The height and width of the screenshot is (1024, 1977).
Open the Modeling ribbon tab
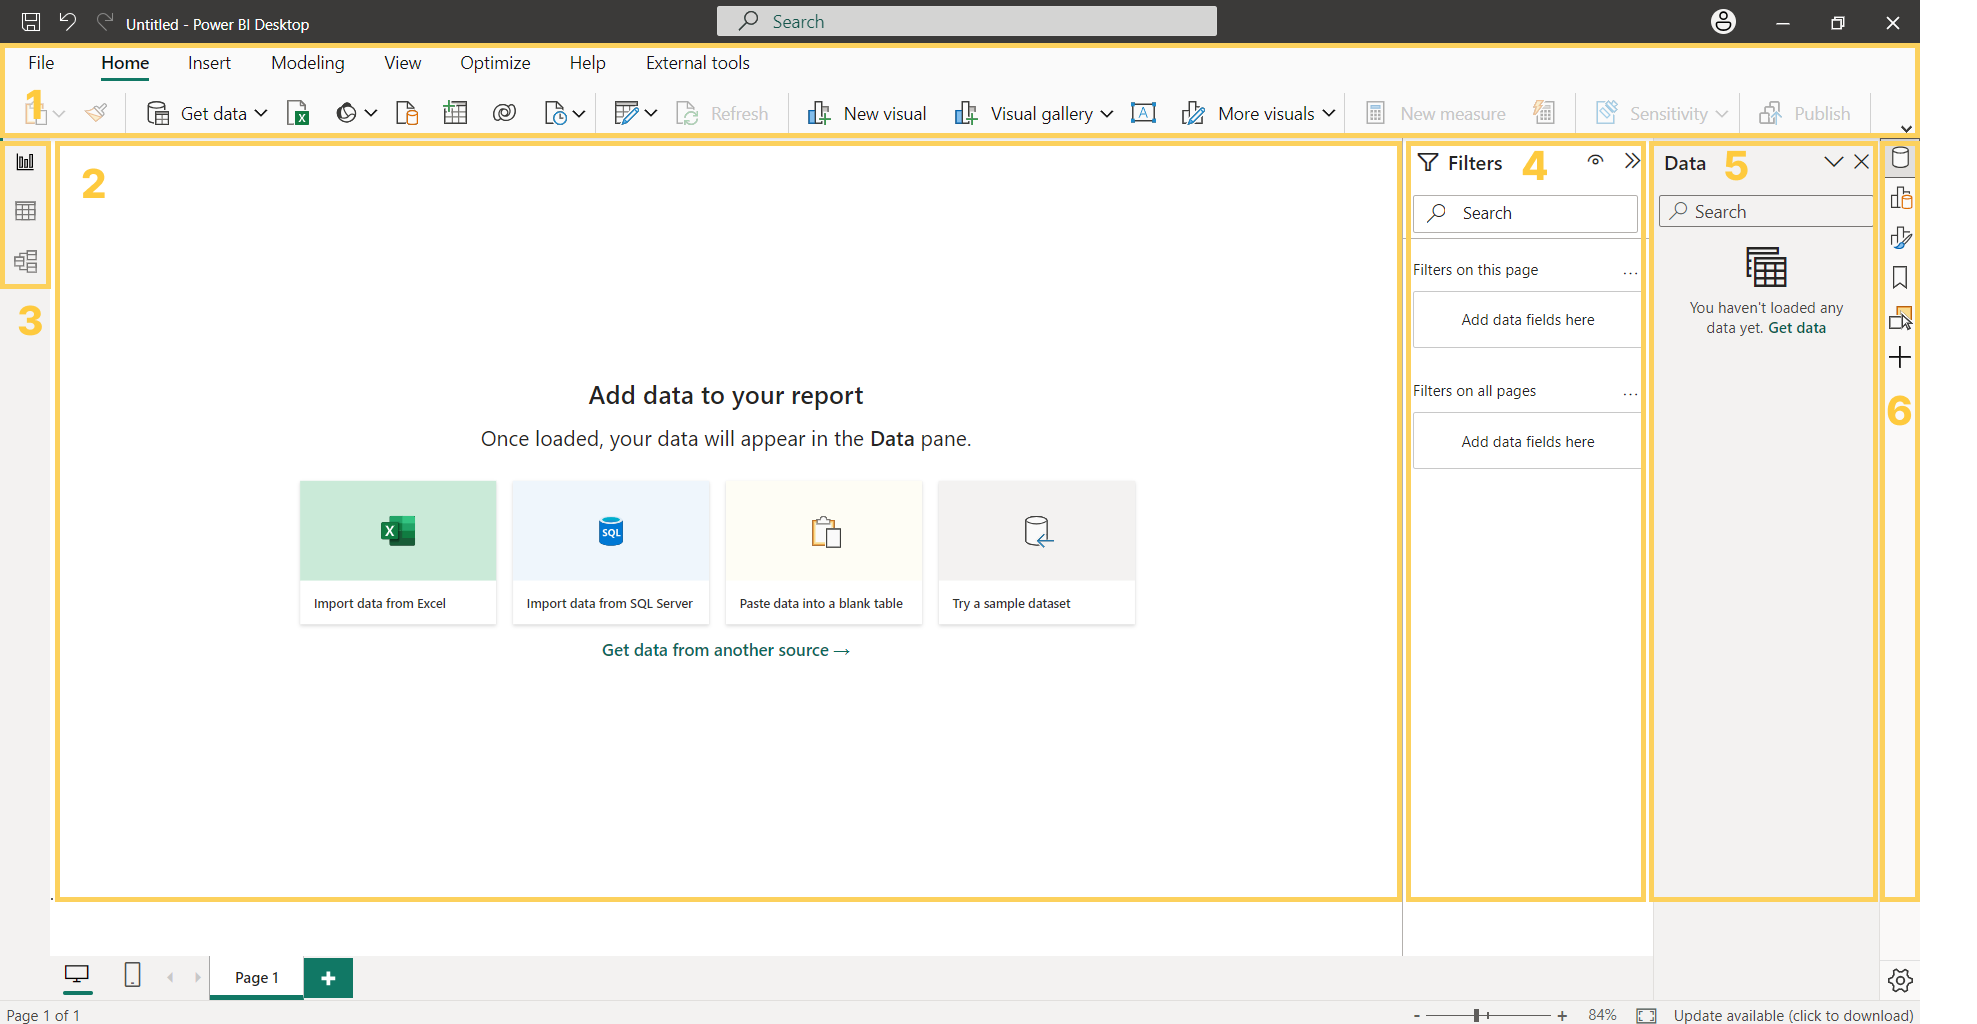pyautogui.click(x=307, y=63)
